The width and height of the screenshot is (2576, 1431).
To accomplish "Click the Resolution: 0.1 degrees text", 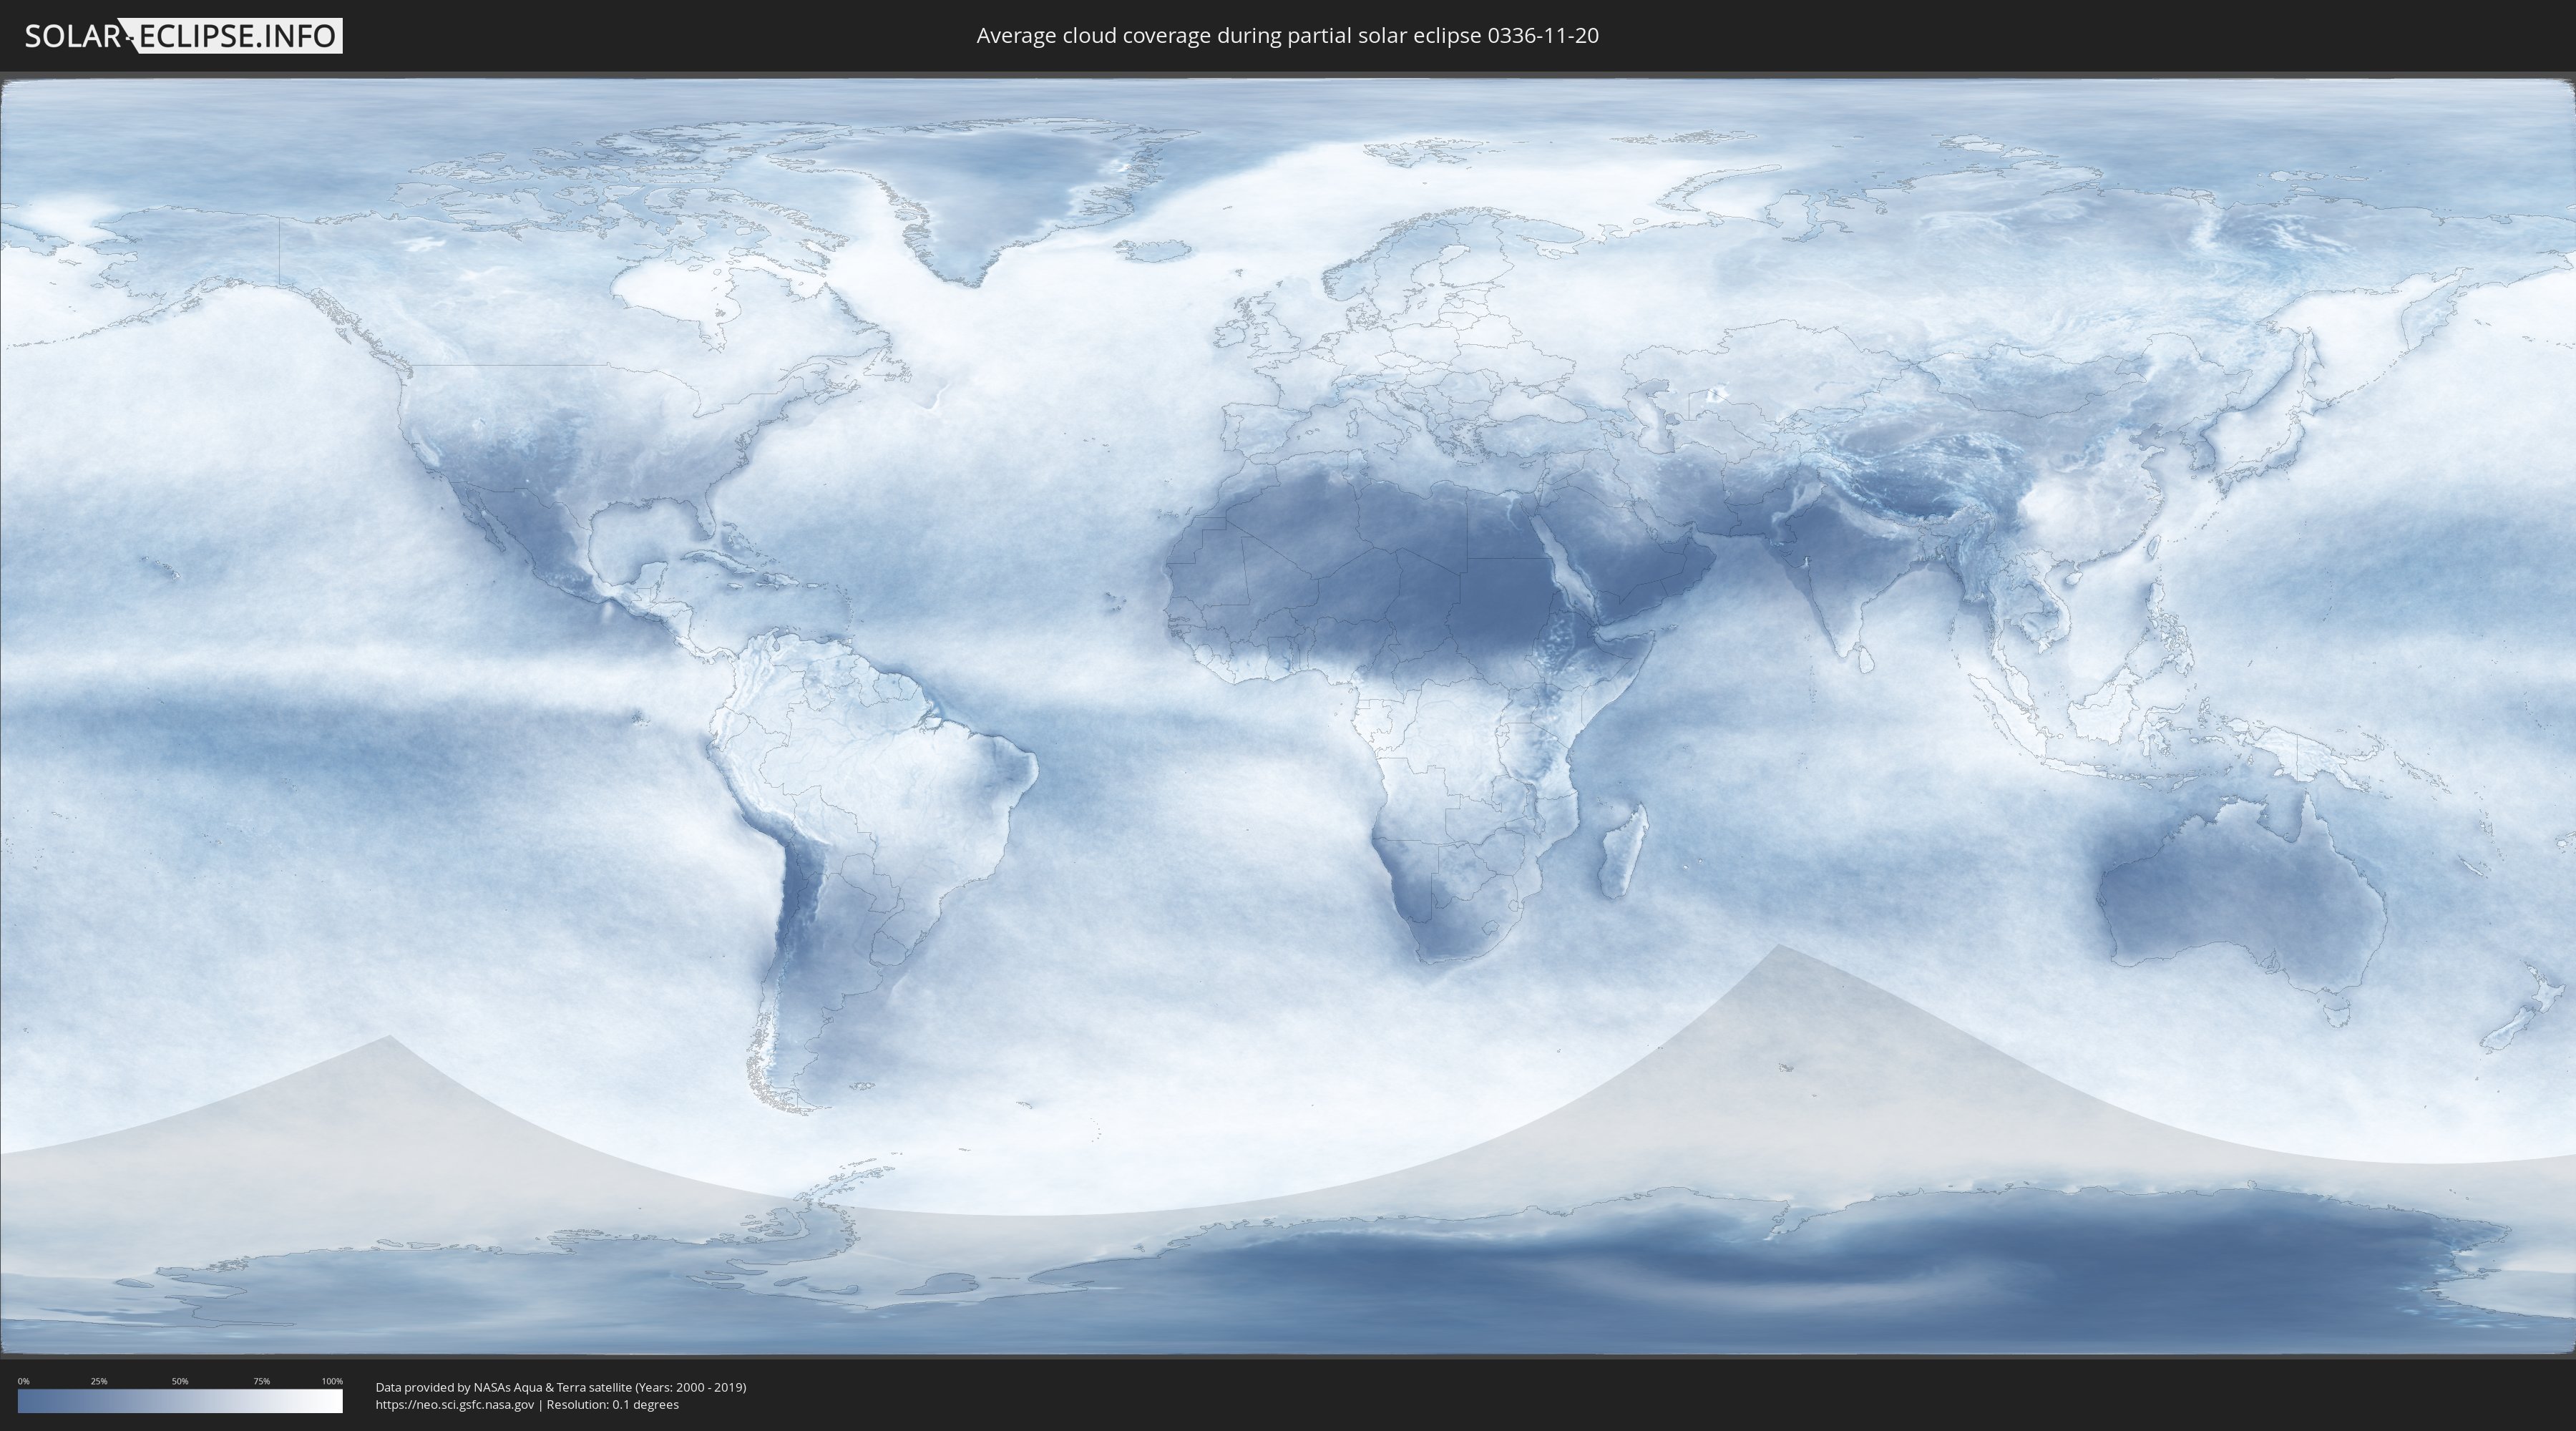I will click(x=612, y=1404).
